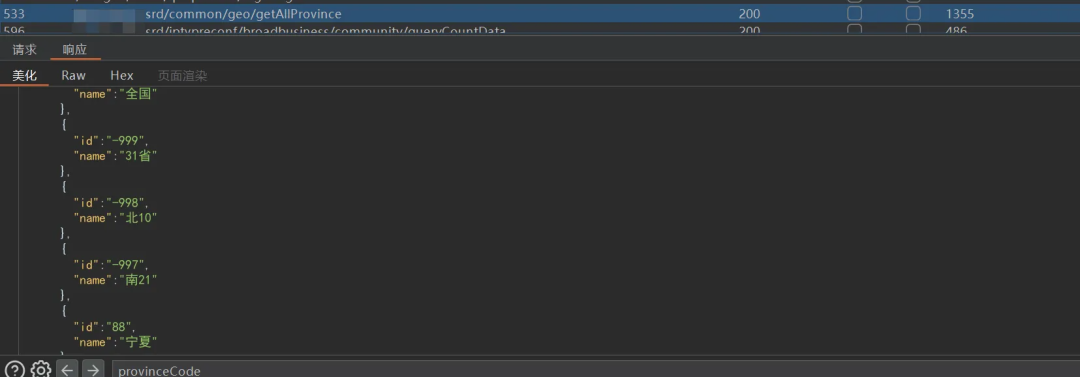Click length value 1355
This screenshot has height=377, width=1080.
(959, 14)
